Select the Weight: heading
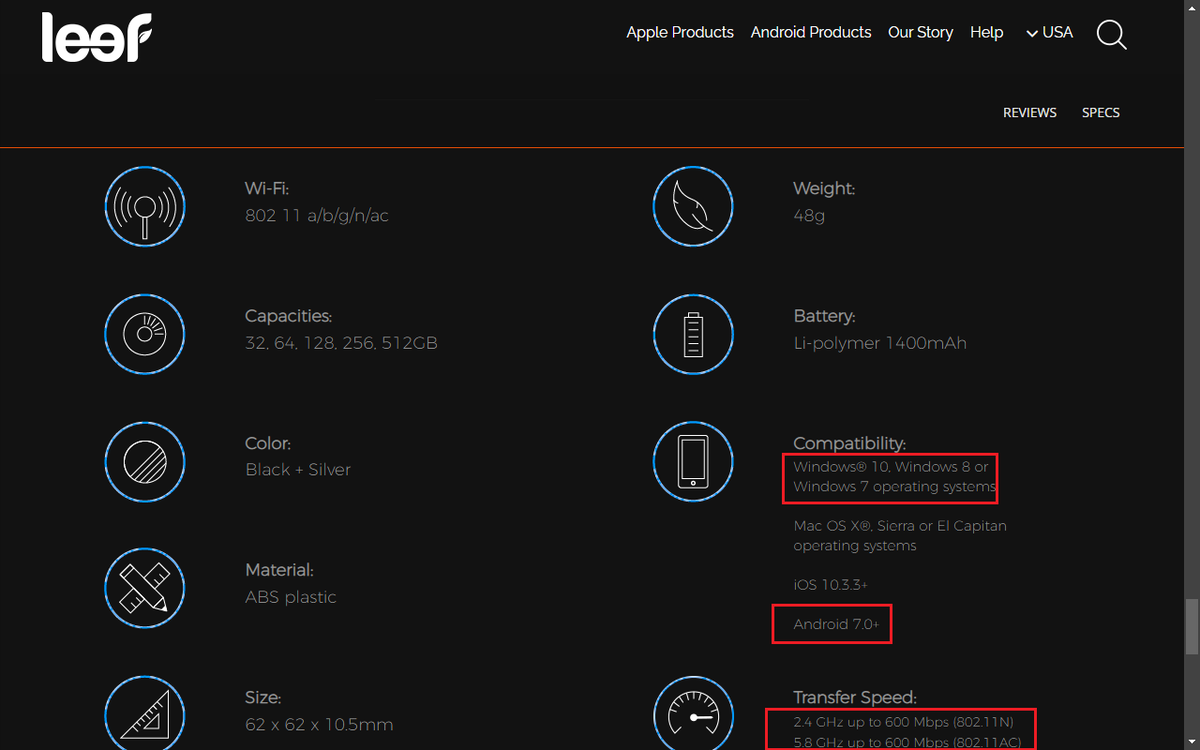Viewport: 1200px width, 750px height. coord(824,188)
